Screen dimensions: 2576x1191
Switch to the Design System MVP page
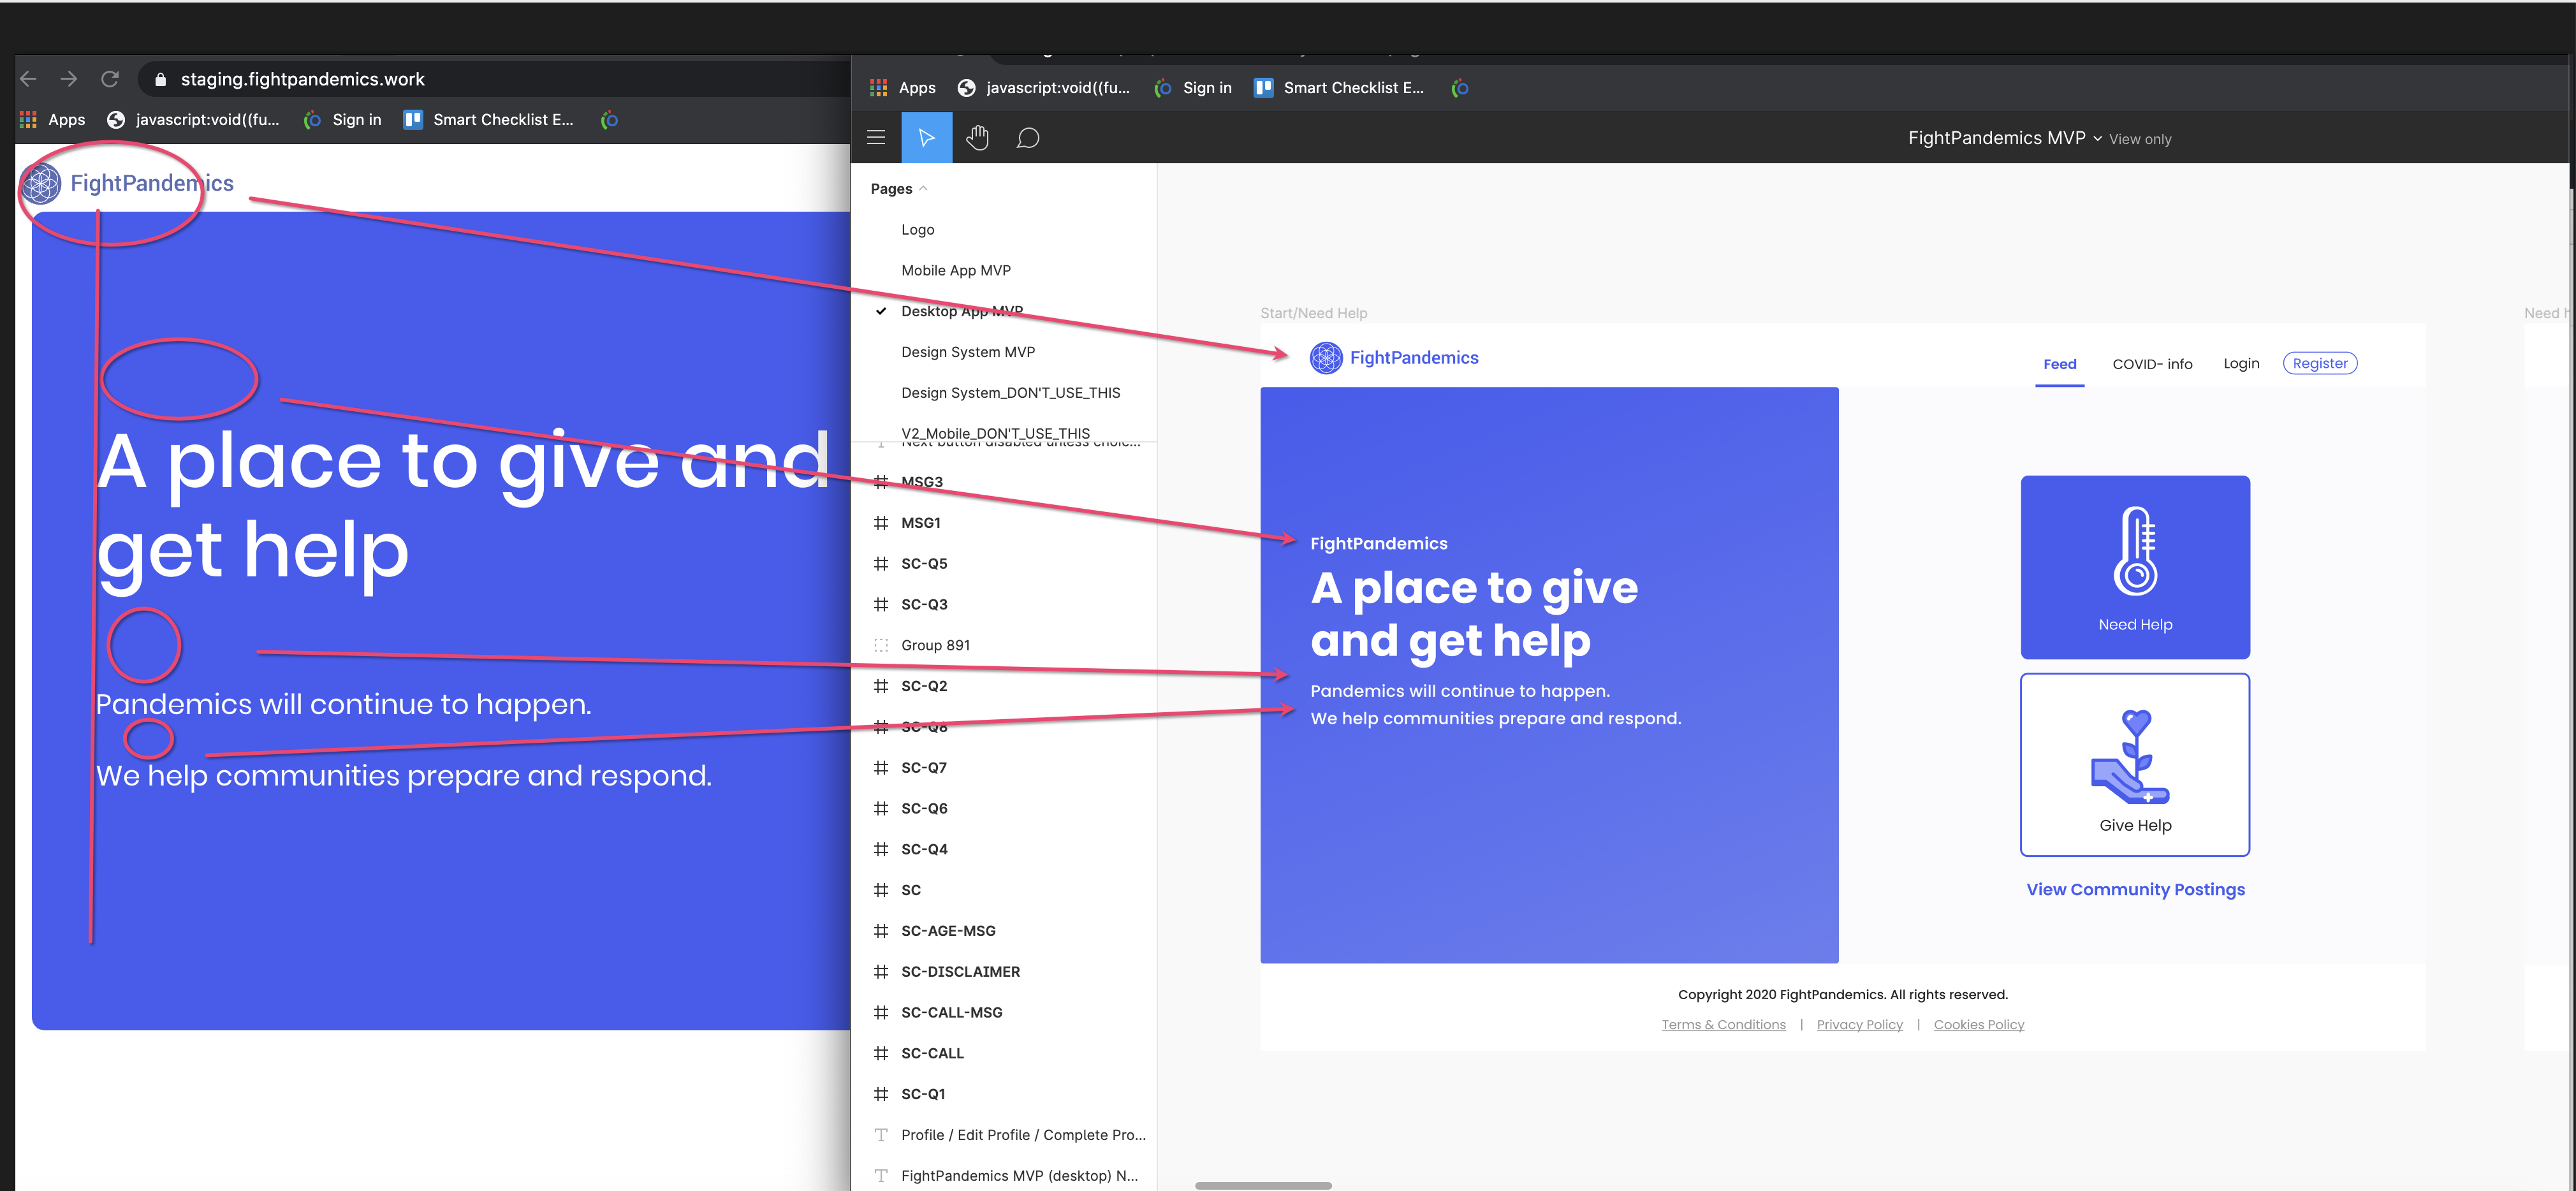tap(968, 352)
